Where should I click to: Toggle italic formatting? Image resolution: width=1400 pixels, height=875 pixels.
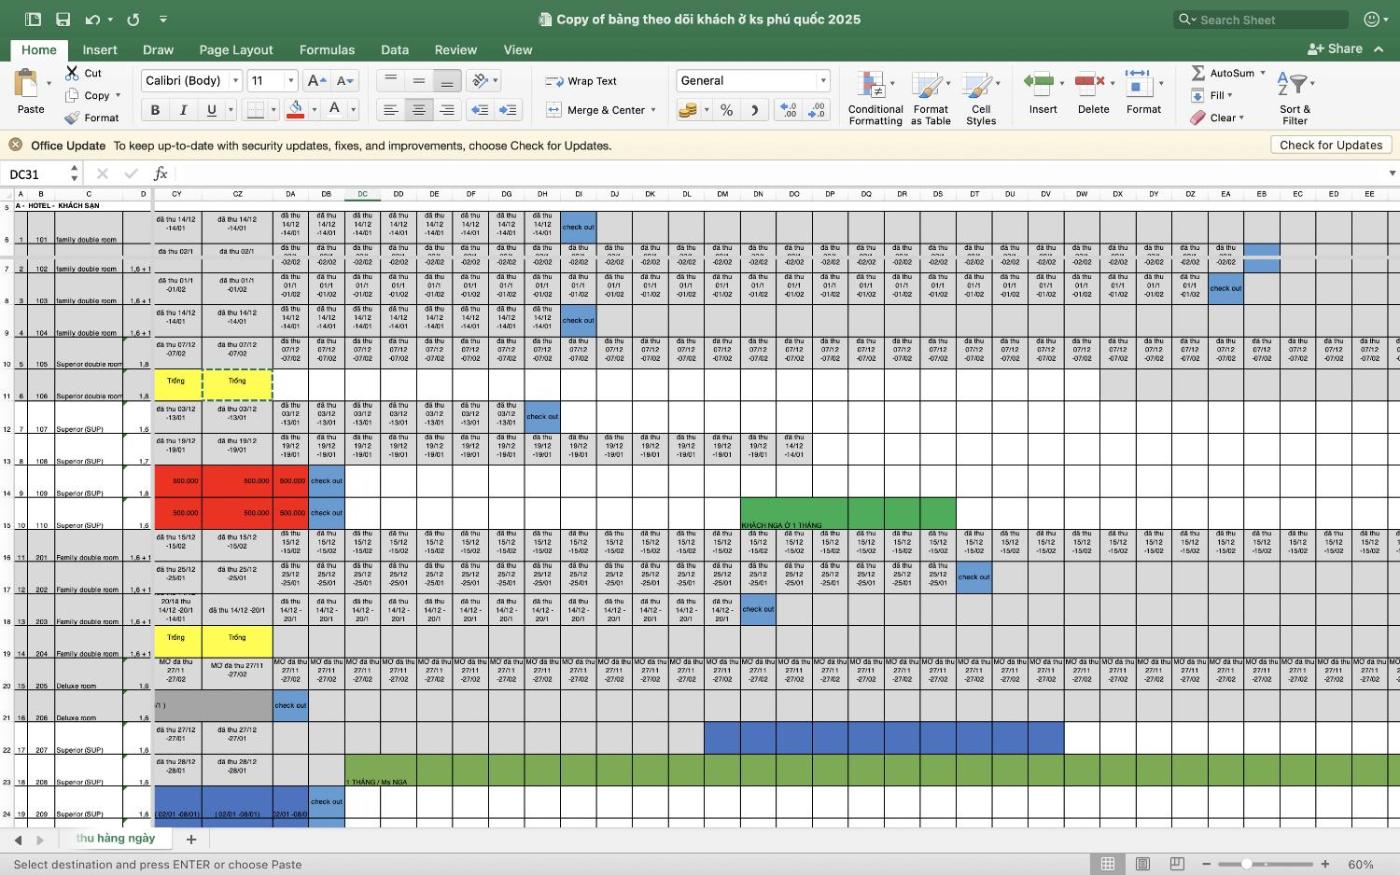183,110
